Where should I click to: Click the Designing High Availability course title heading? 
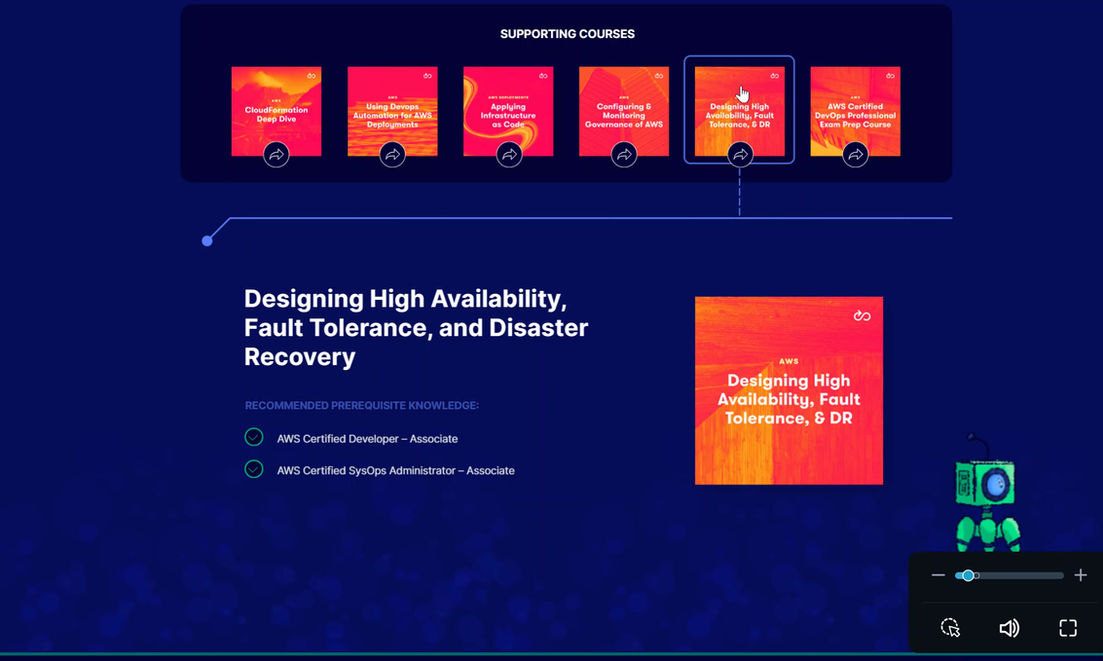click(416, 328)
